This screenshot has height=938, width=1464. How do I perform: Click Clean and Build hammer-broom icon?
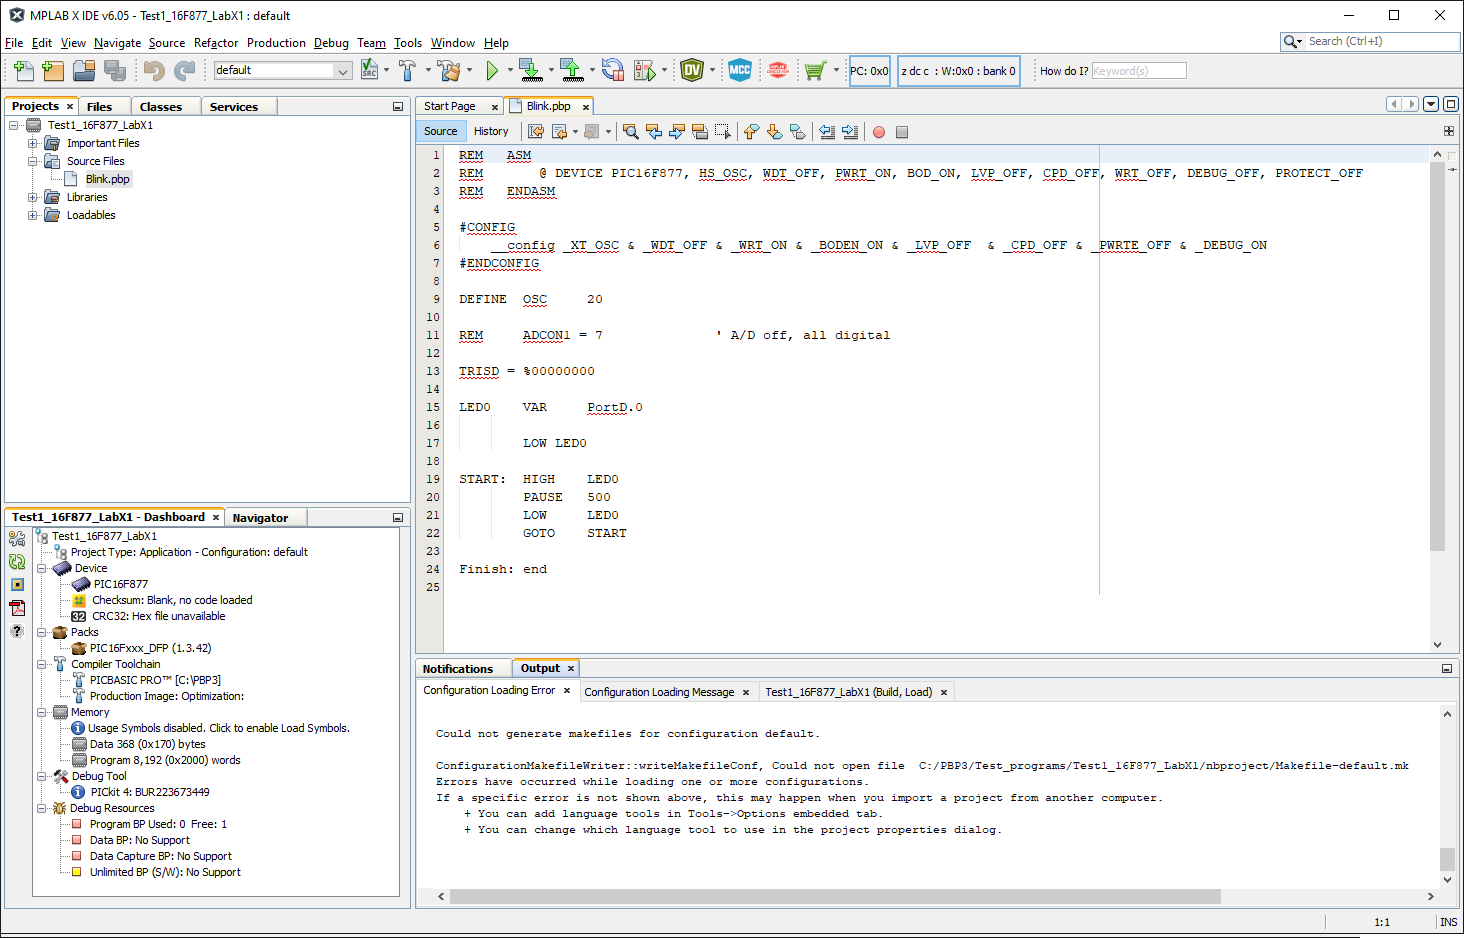click(x=449, y=70)
